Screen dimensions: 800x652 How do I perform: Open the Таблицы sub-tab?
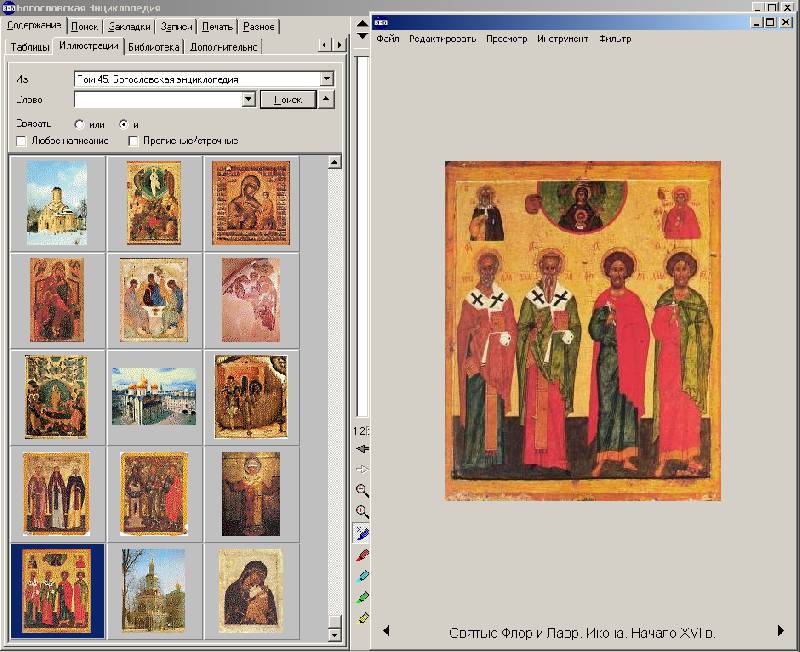tap(30, 47)
